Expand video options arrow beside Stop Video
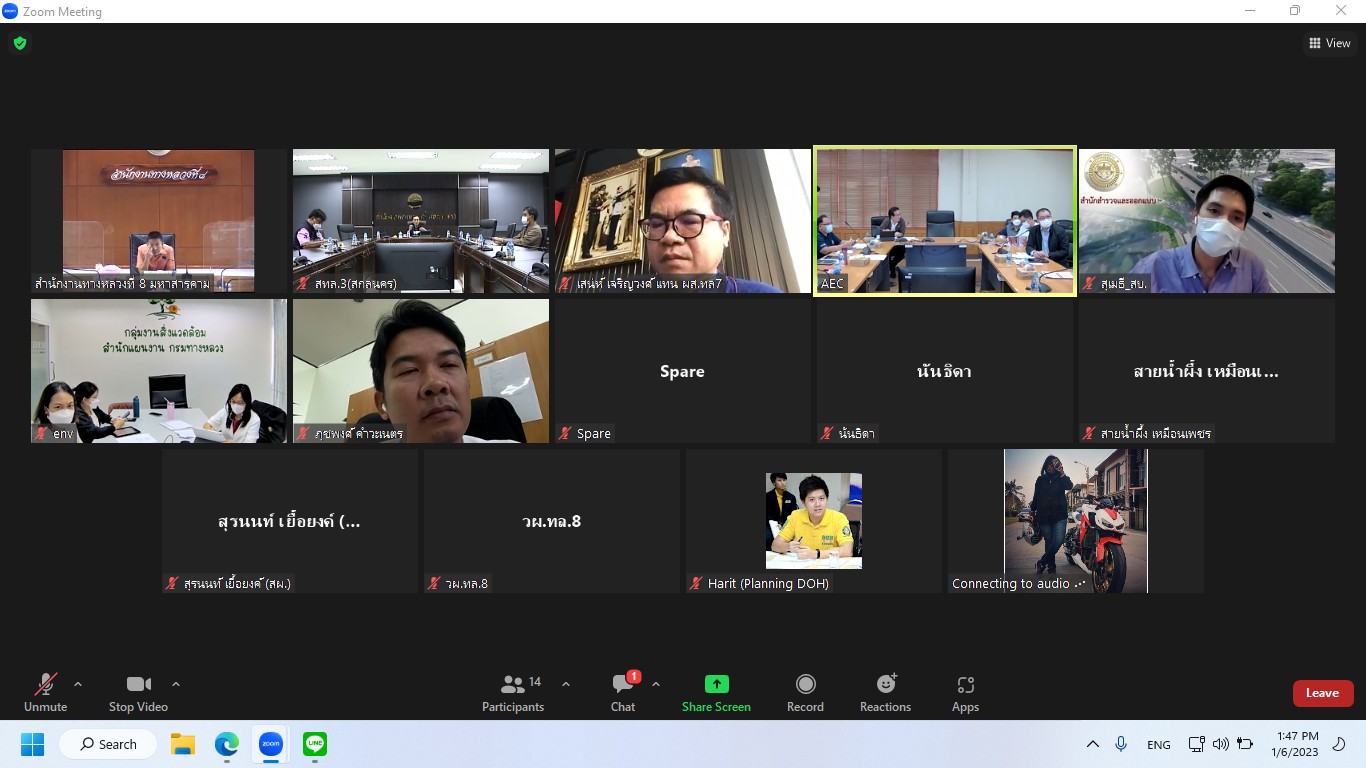Screen dimensions: 1366x768 (176, 684)
